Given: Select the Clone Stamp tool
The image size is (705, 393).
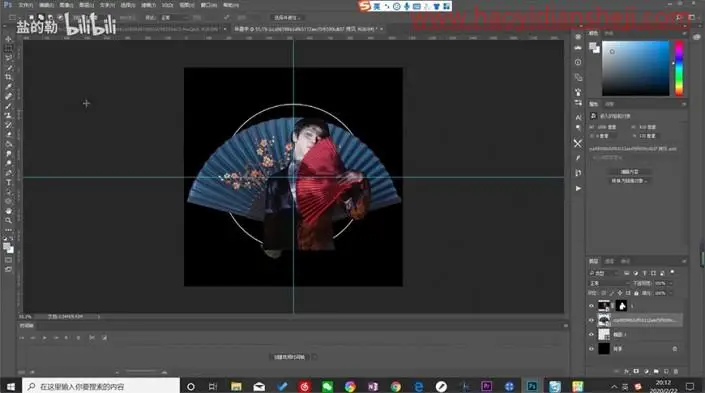Looking at the screenshot, I should coord(8,116).
